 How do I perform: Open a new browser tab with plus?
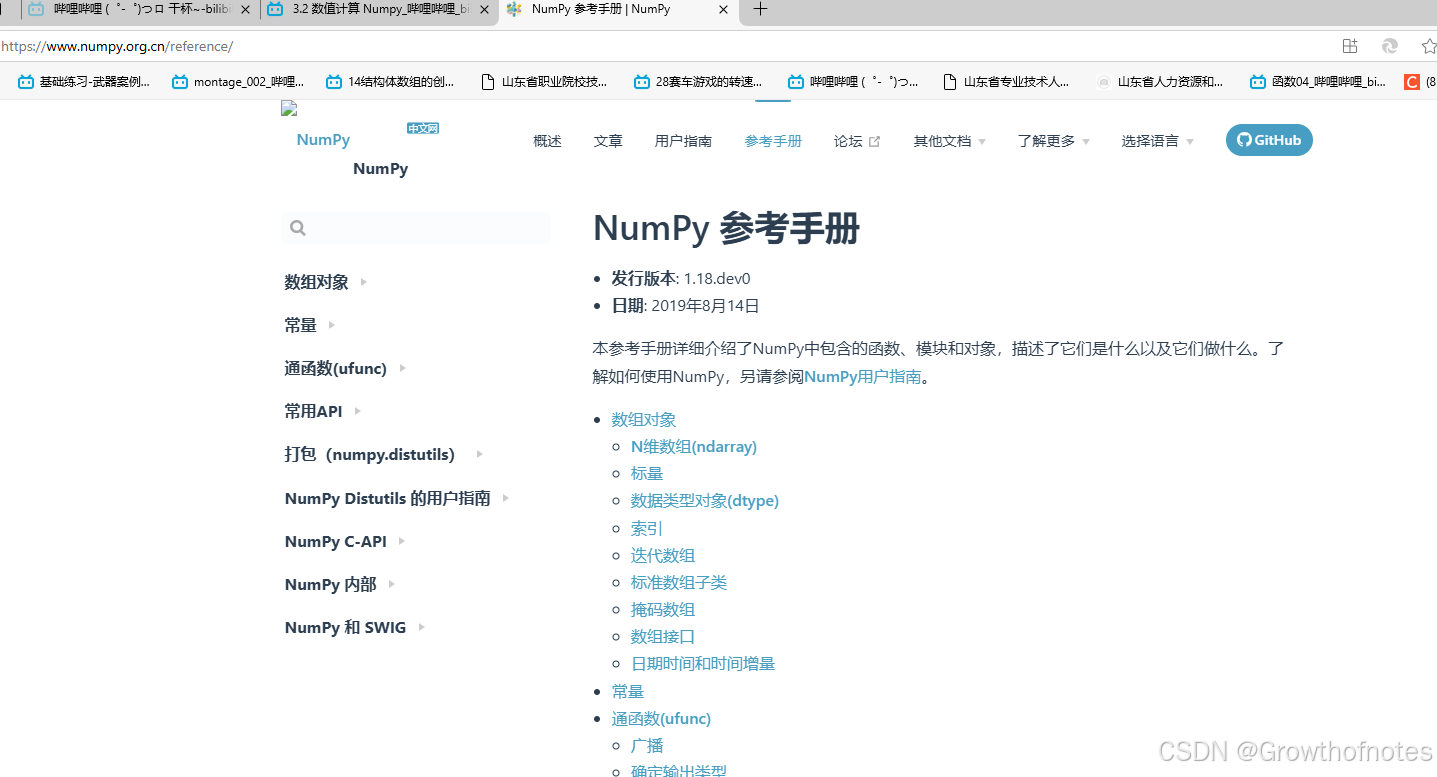(x=760, y=9)
